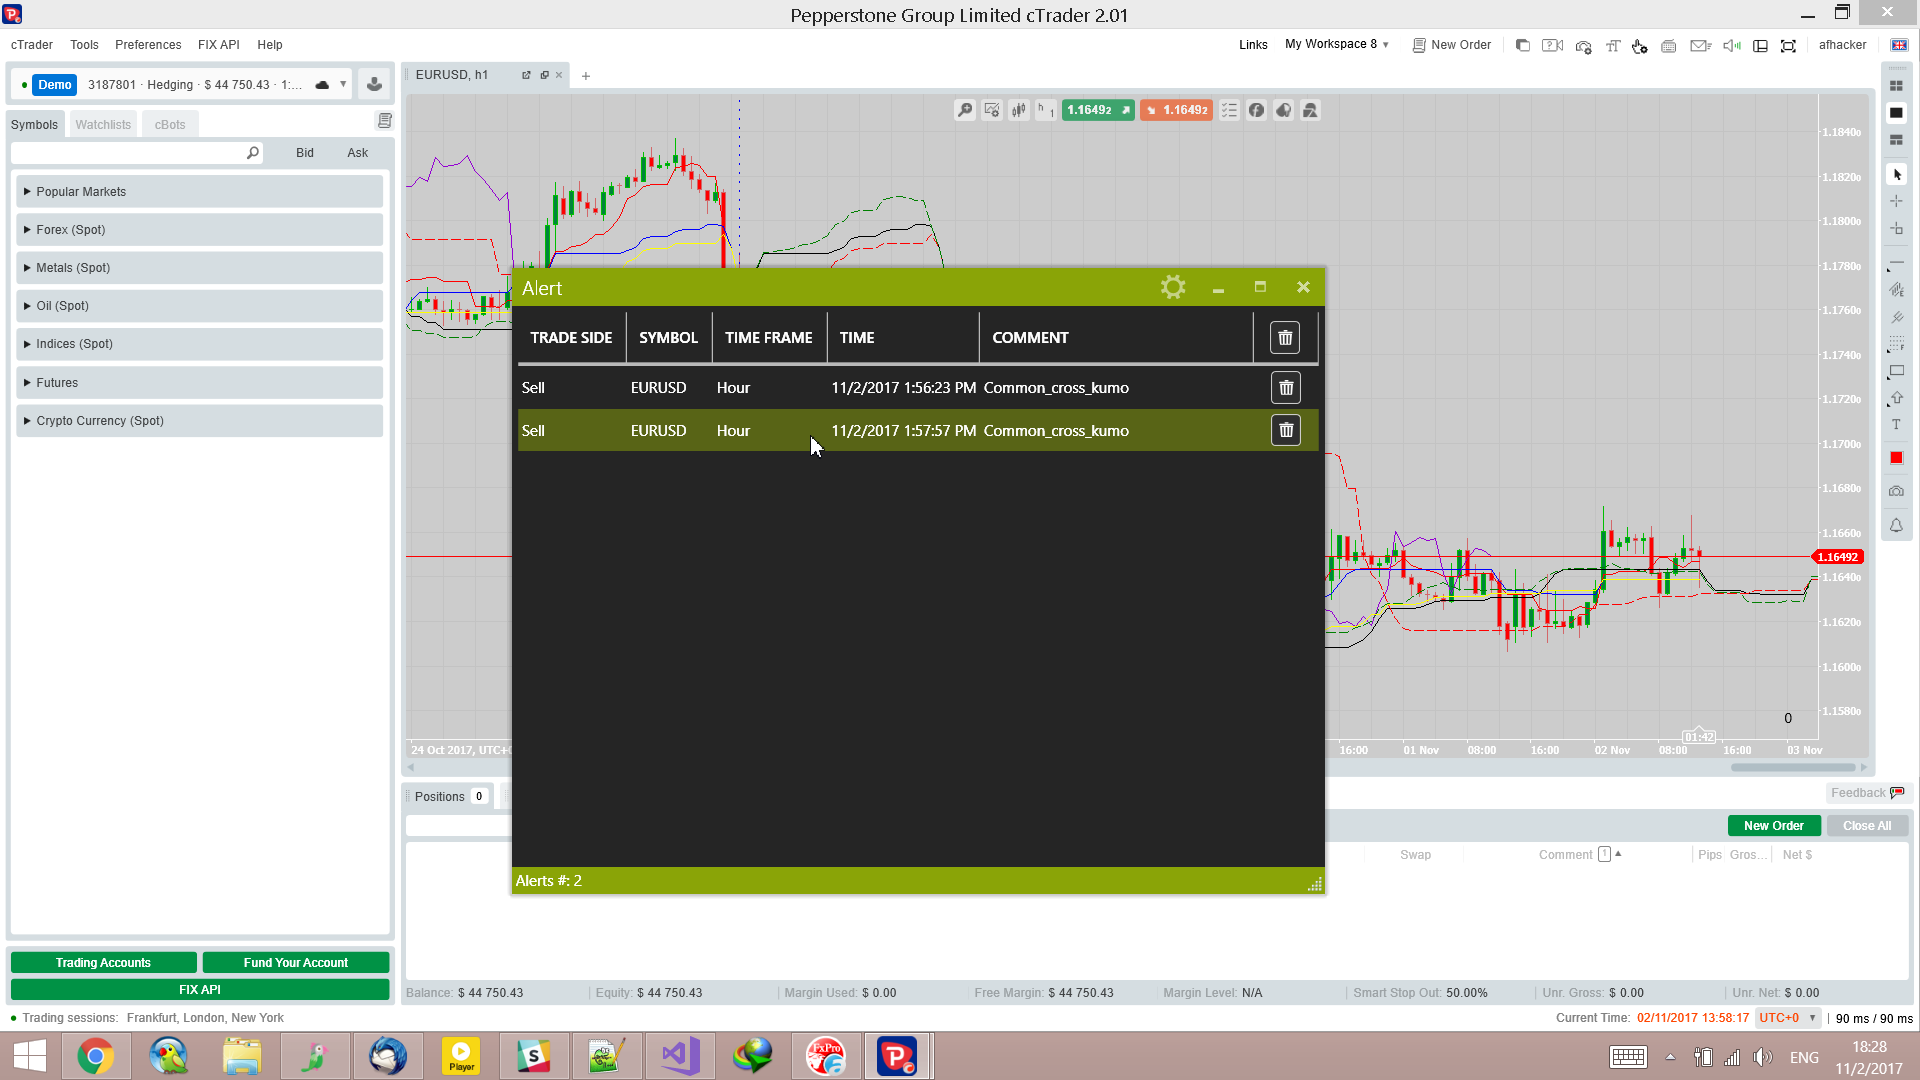Switch to the Watchlists tab
Image resolution: width=1920 pixels, height=1080 pixels.
pos(103,125)
